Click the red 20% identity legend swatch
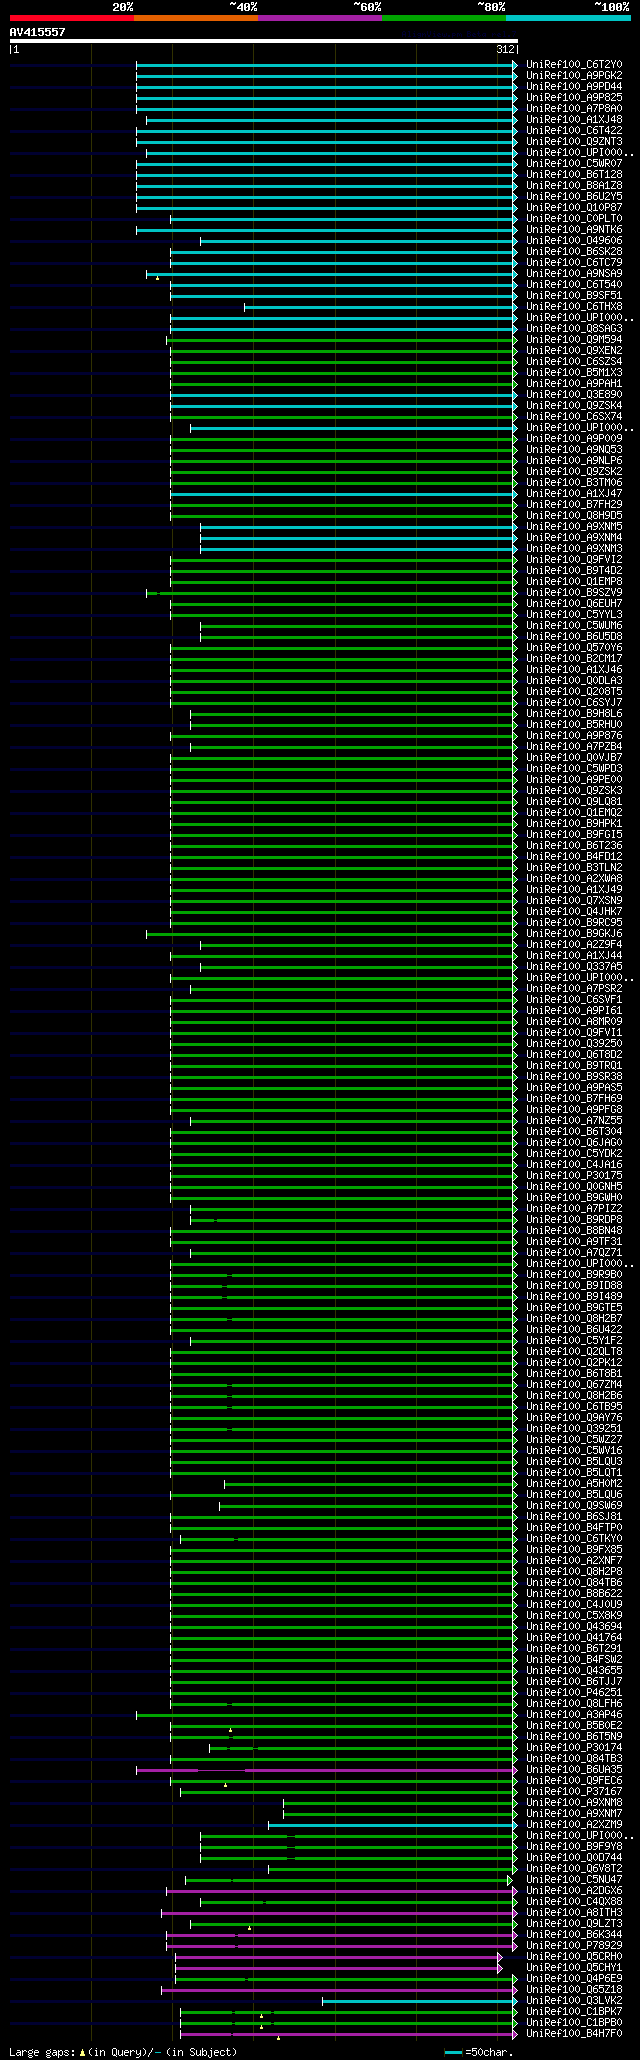 click(72, 18)
